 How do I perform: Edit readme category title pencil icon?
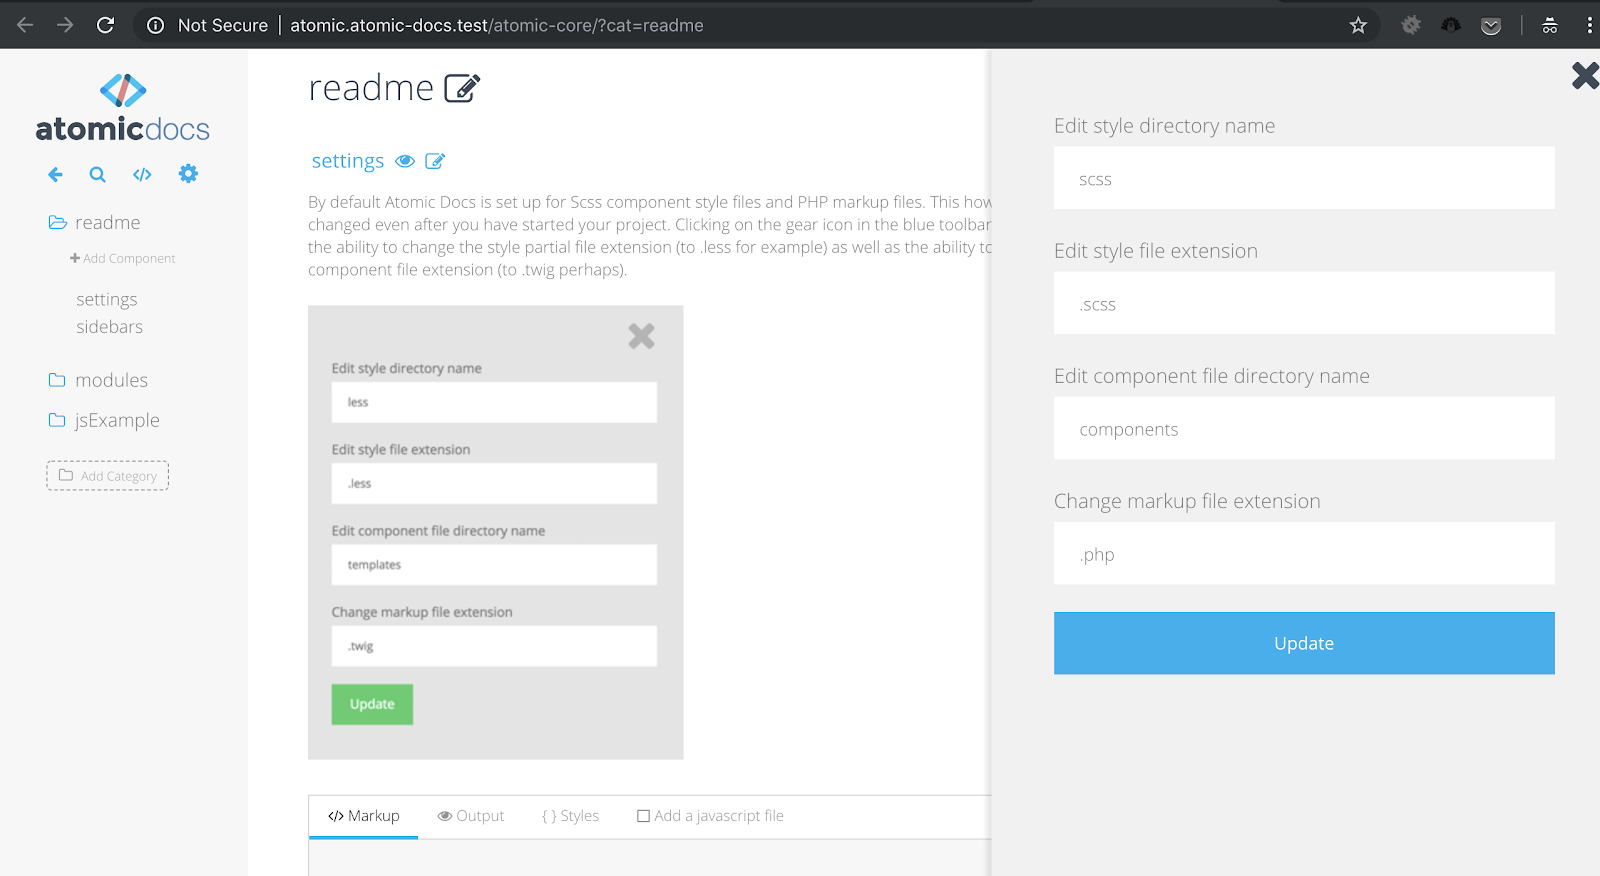(462, 88)
